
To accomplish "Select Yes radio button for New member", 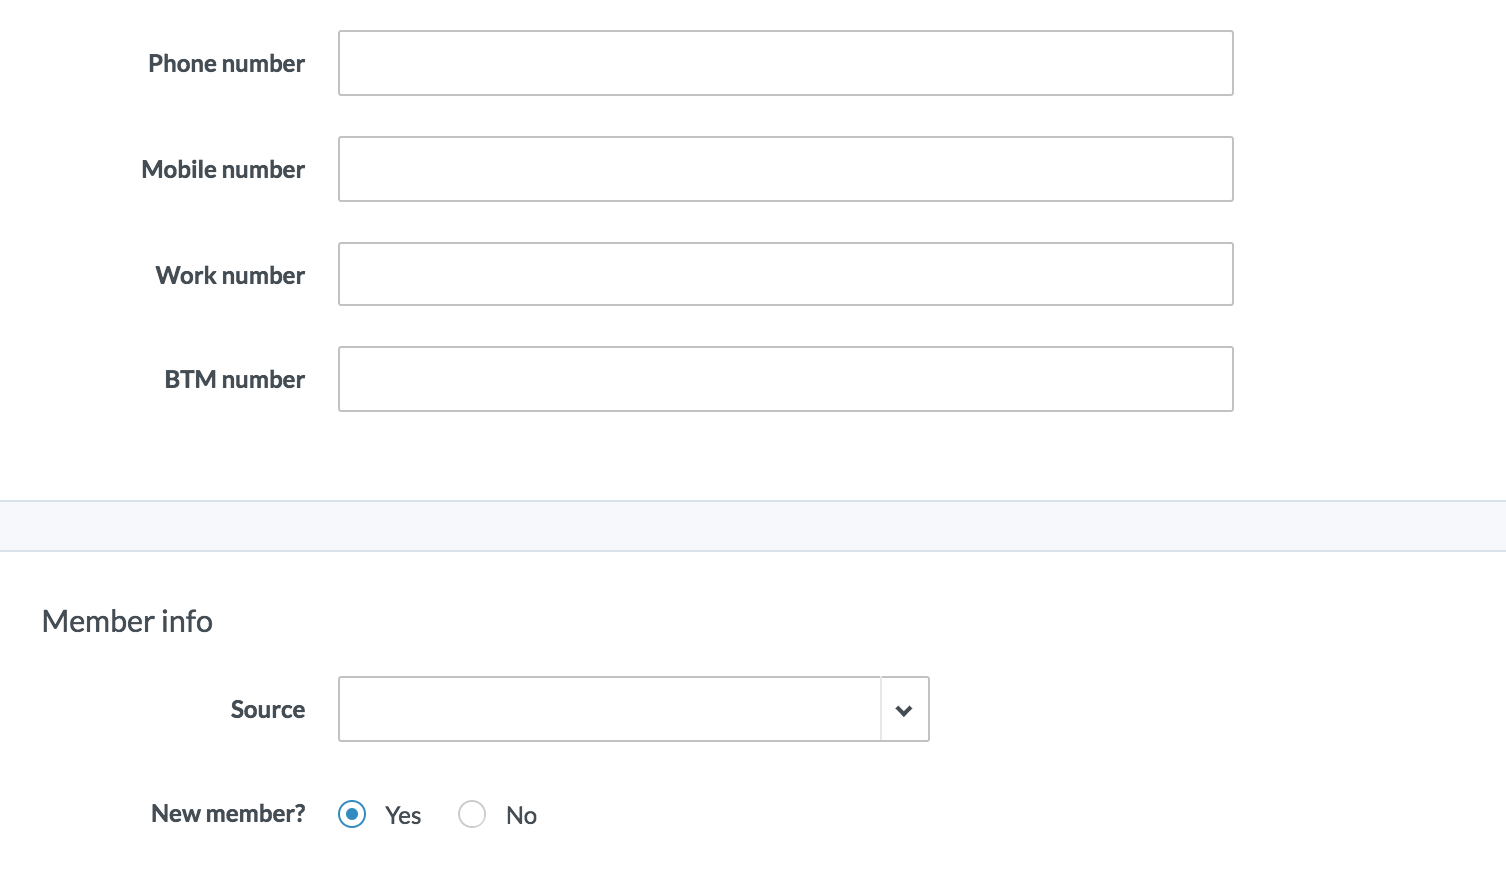I will [352, 815].
